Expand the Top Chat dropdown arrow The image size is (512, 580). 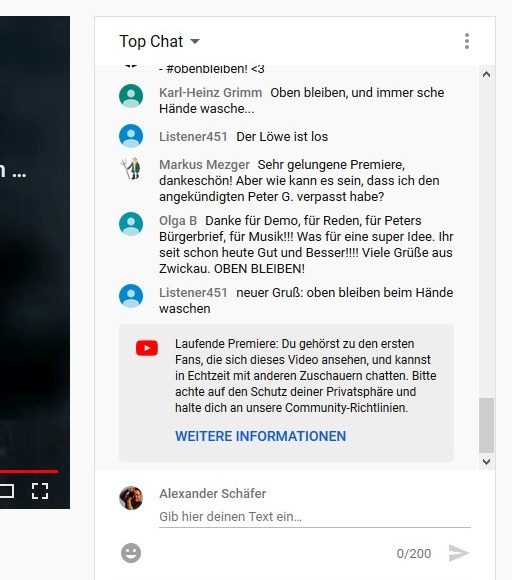[195, 41]
